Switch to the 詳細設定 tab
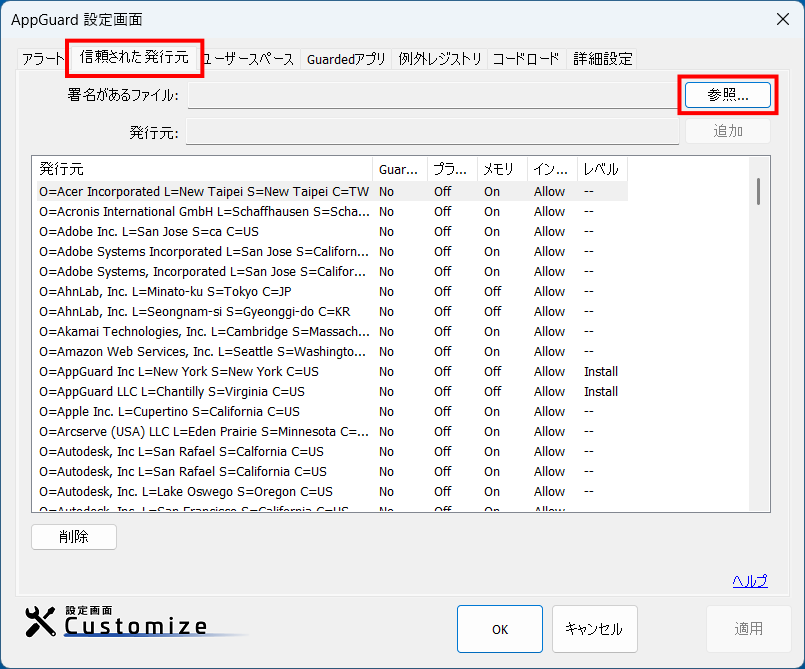The height and width of the screenshot is (669, 805). point(602,59)
